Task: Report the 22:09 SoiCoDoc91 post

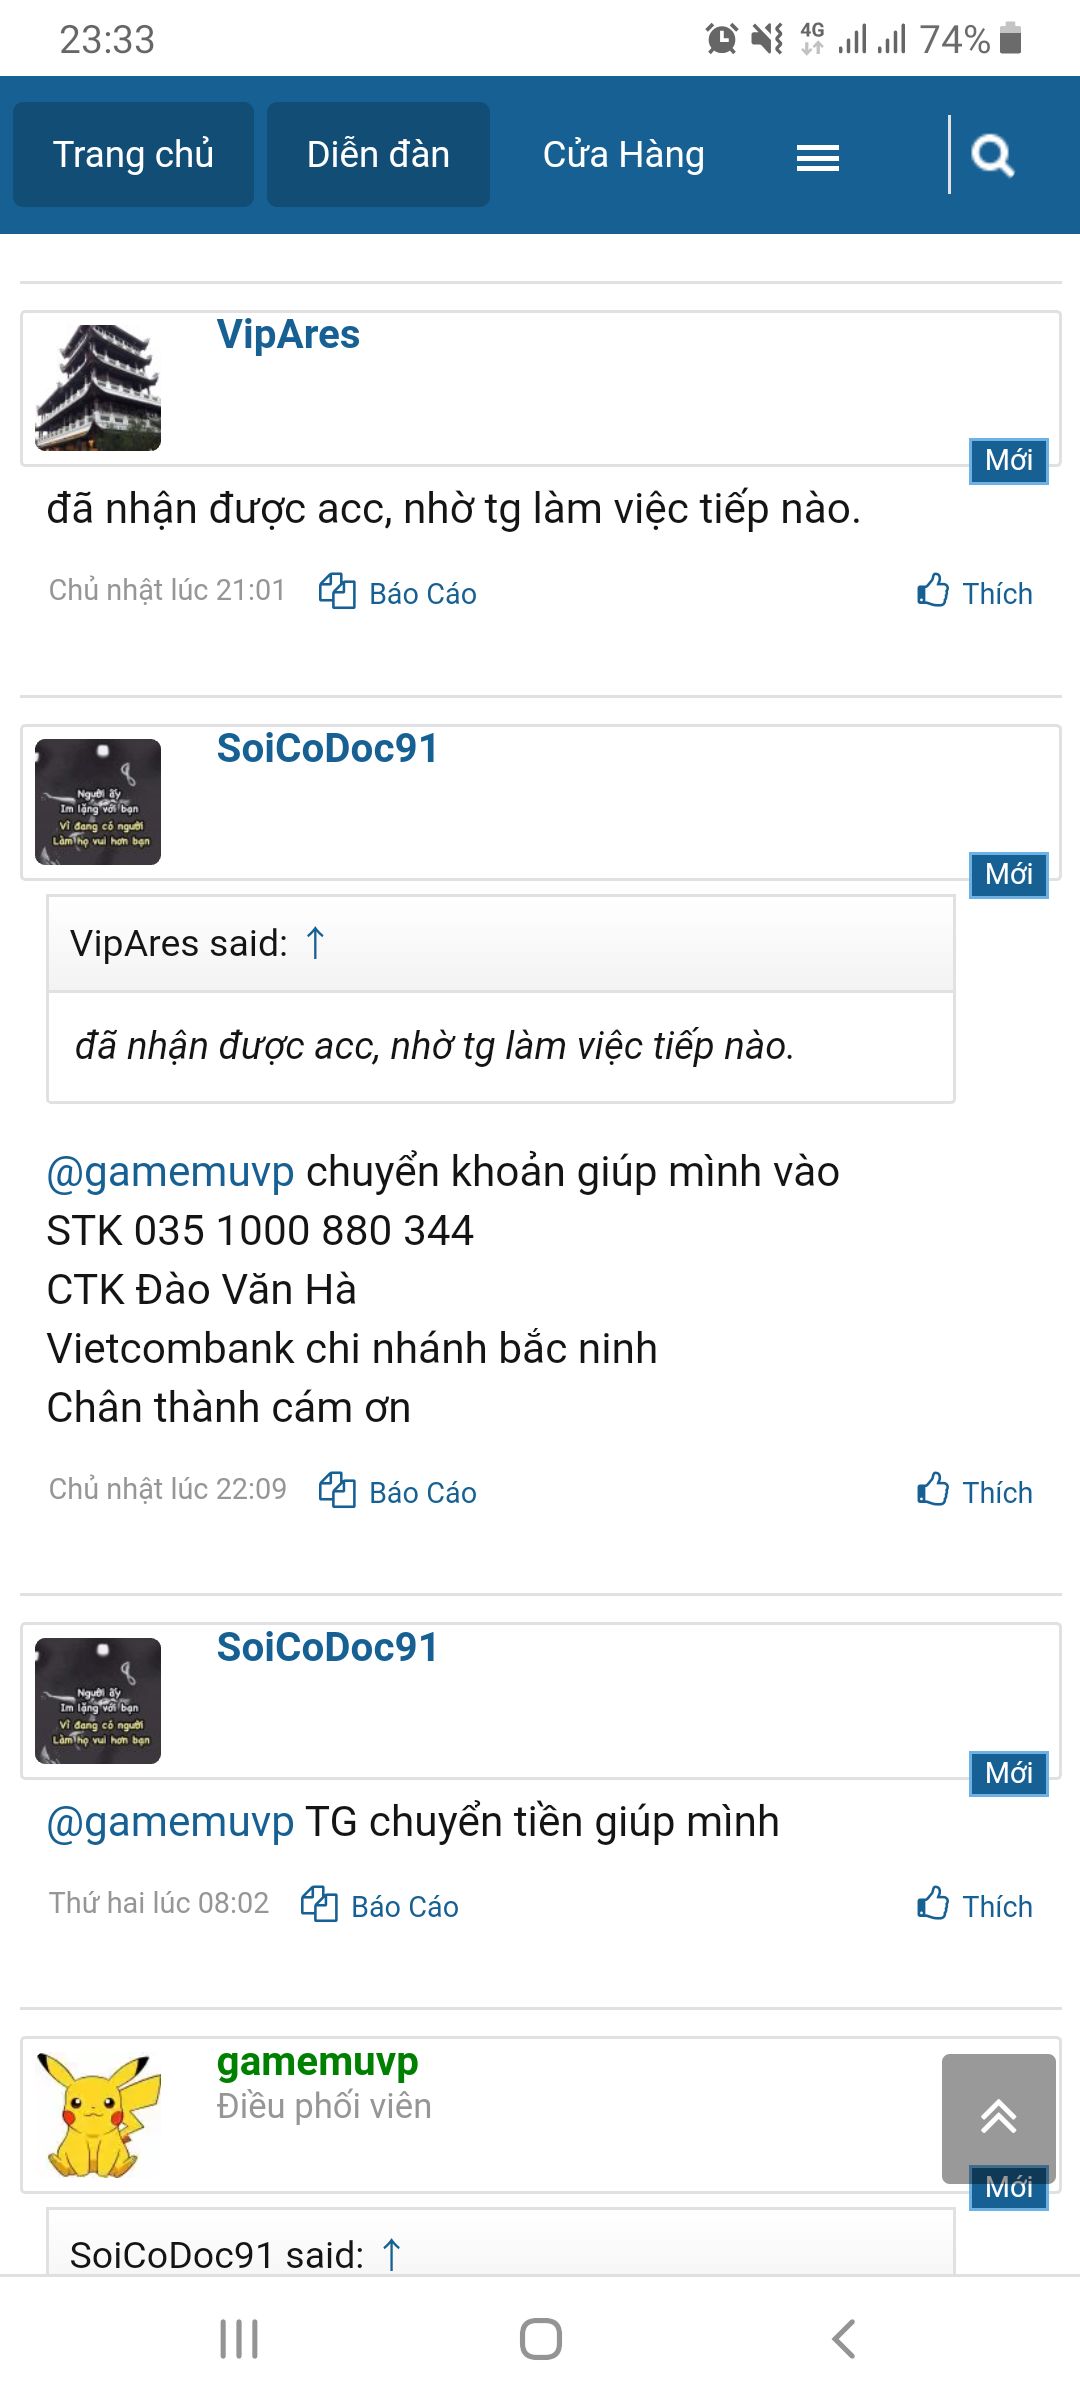Action: [x=398, y=1491]
